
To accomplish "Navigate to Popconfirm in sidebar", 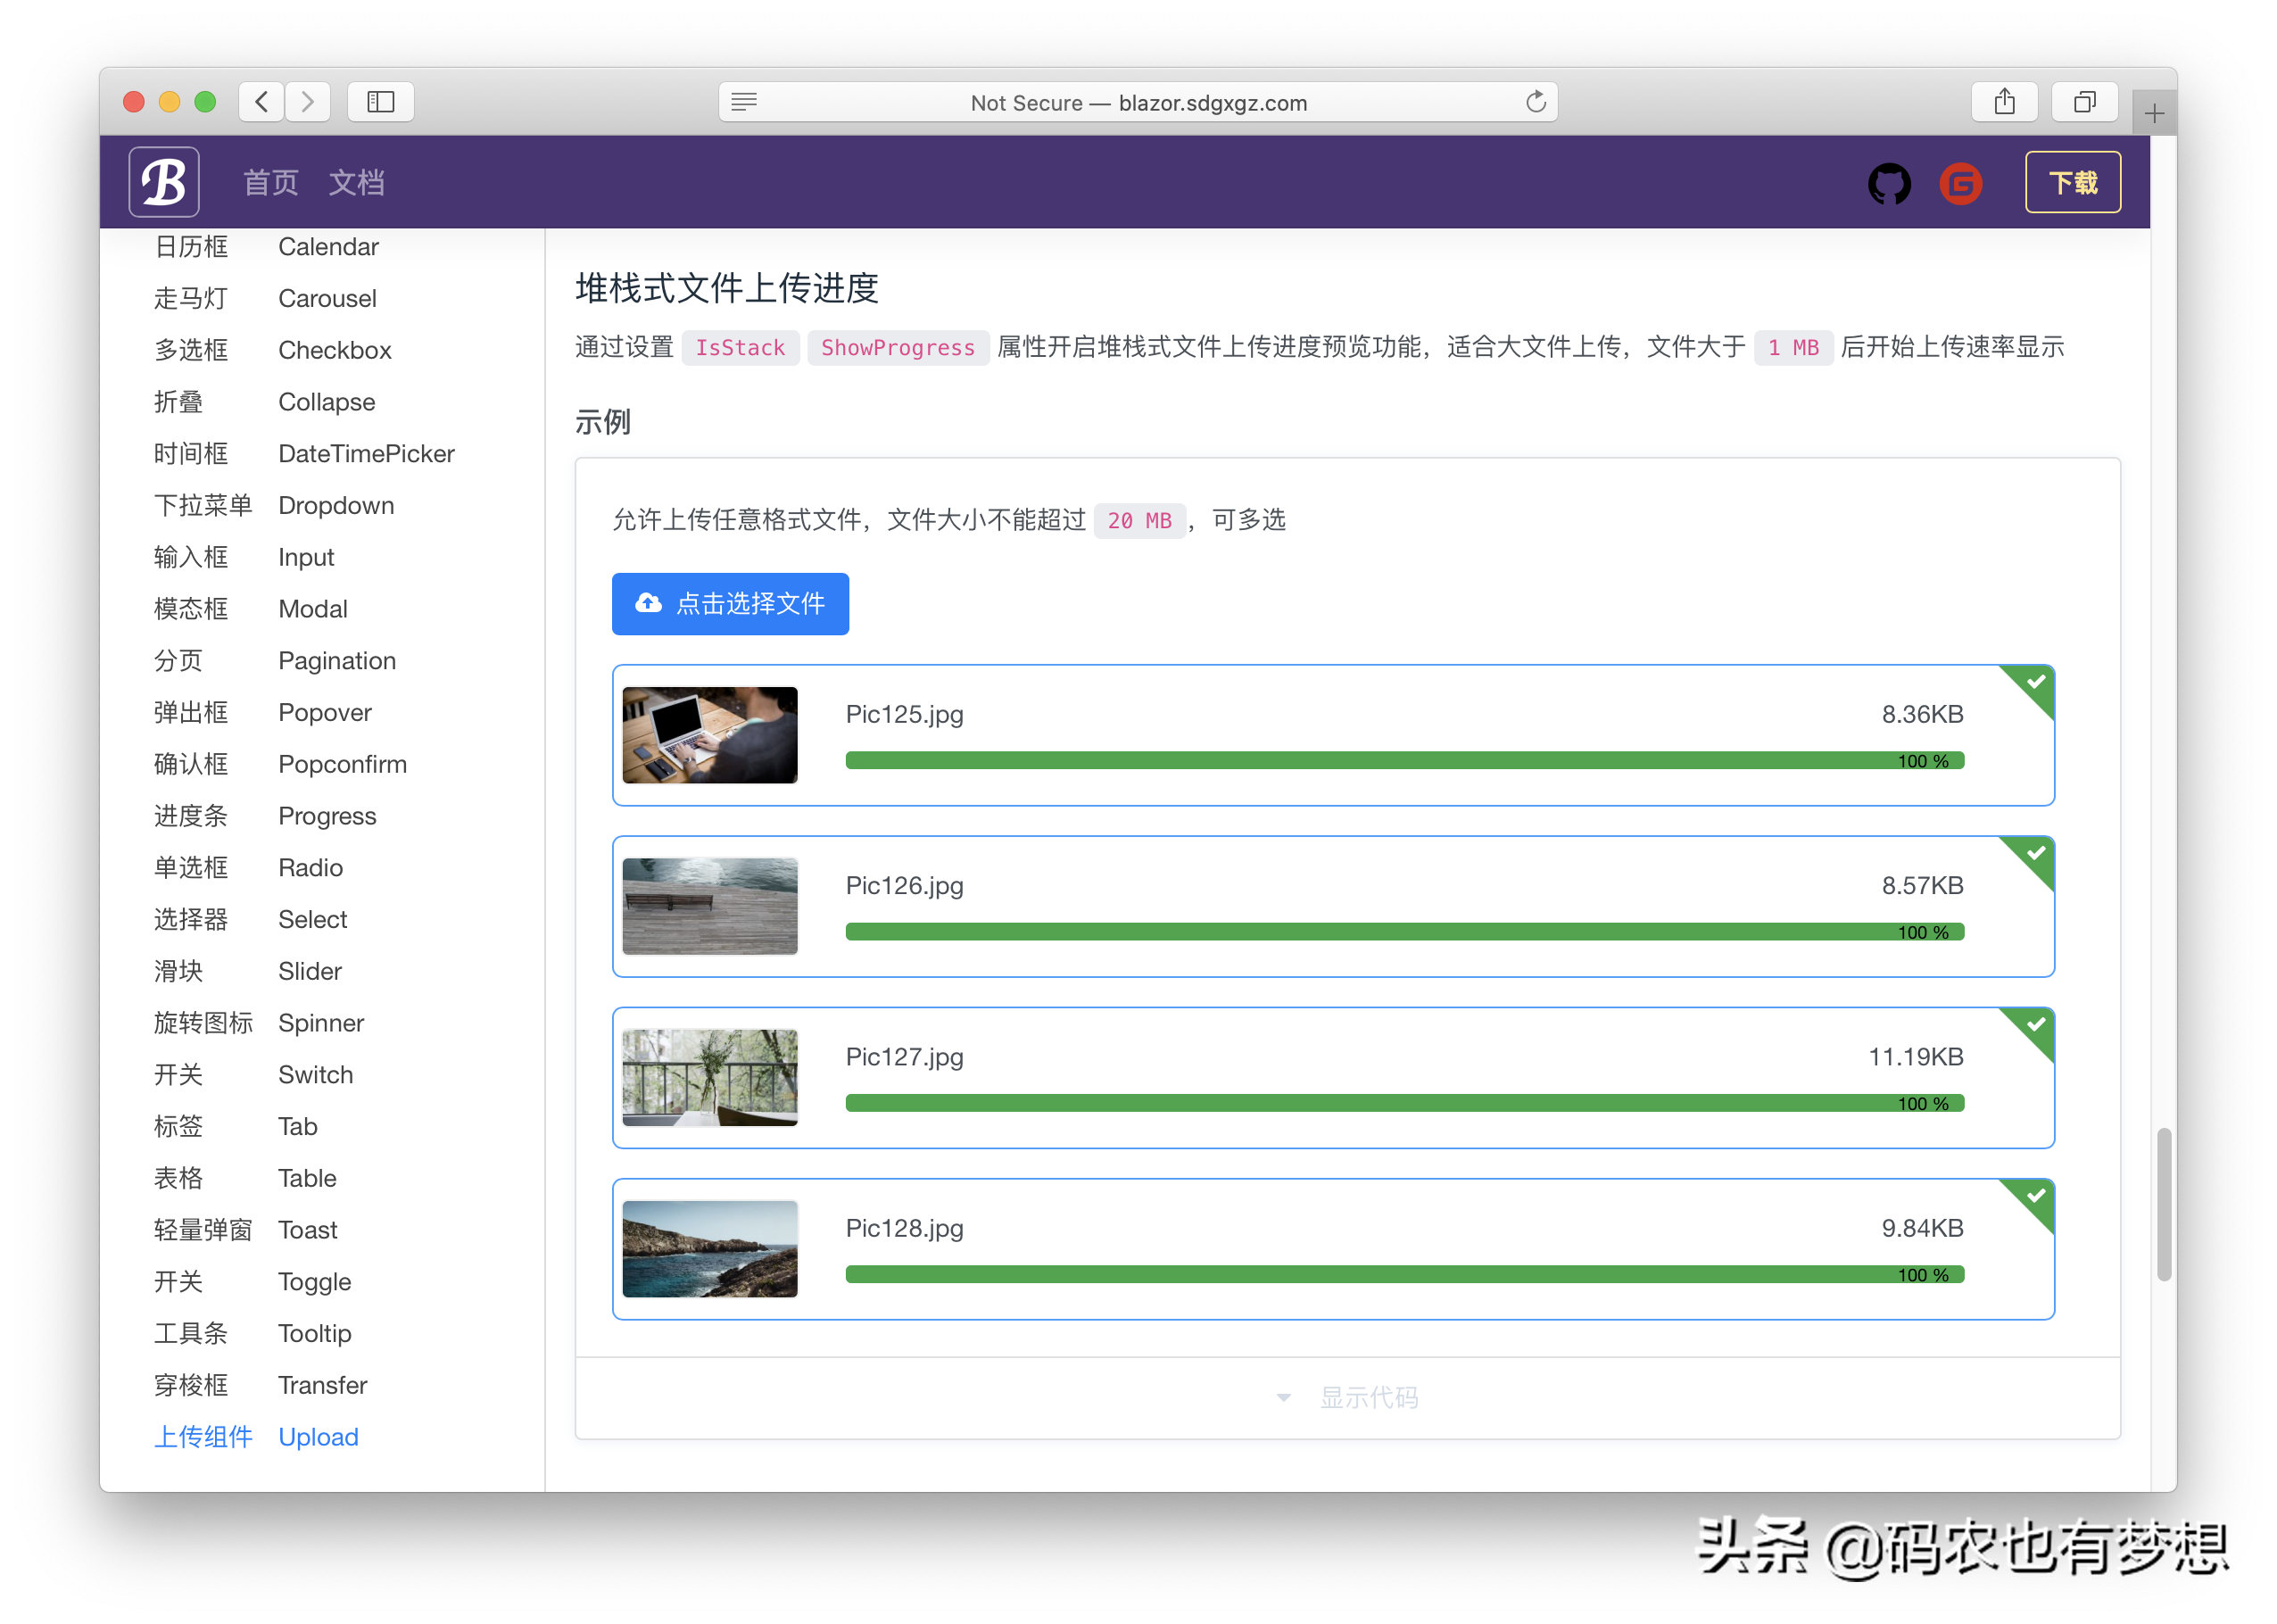I will coord(342,765).
